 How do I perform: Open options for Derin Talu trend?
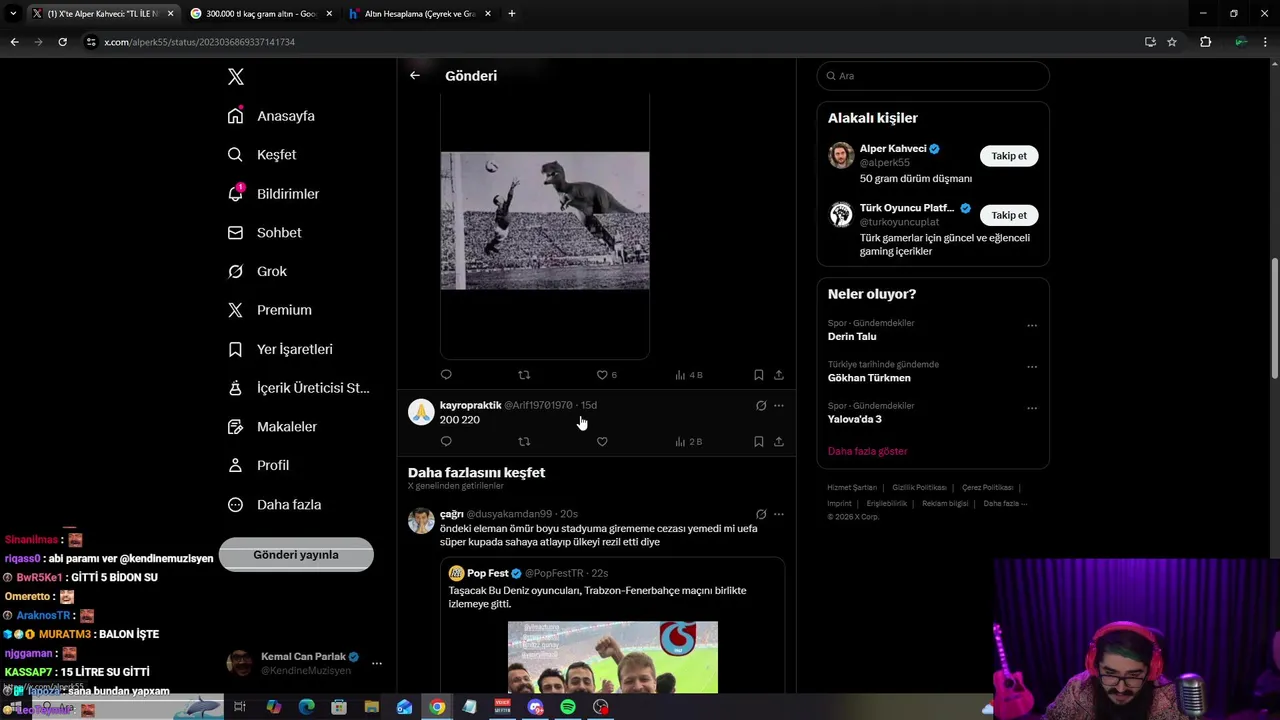(x=1032, y=325)
